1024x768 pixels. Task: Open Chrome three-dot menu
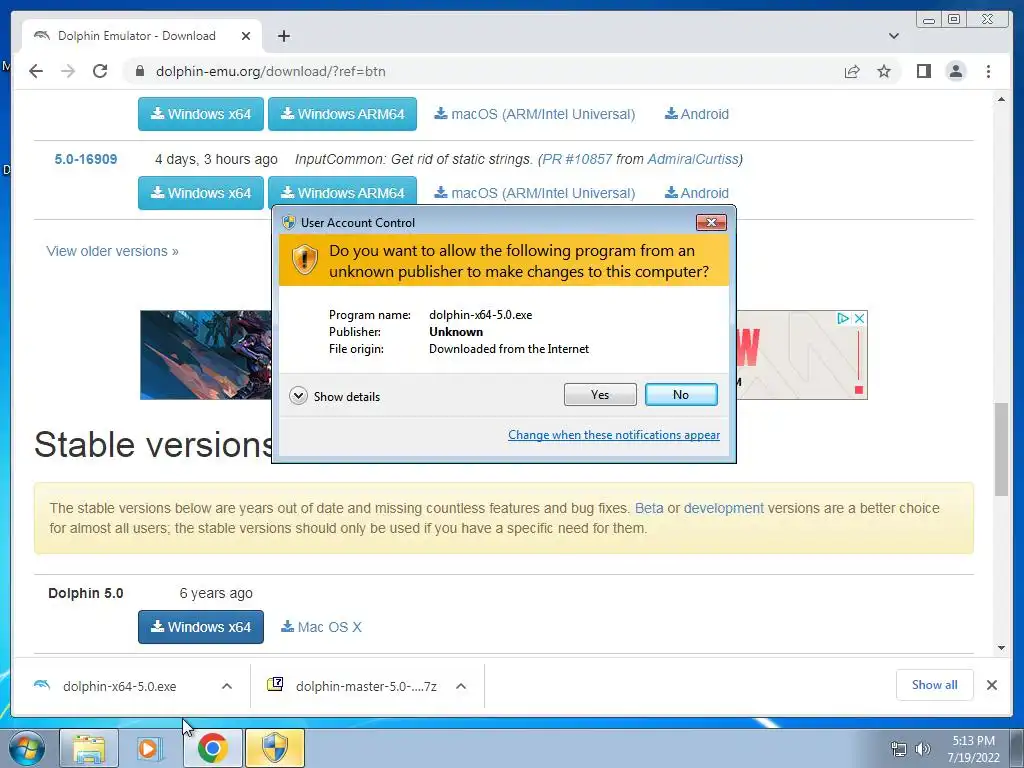[x=988, y=71]
